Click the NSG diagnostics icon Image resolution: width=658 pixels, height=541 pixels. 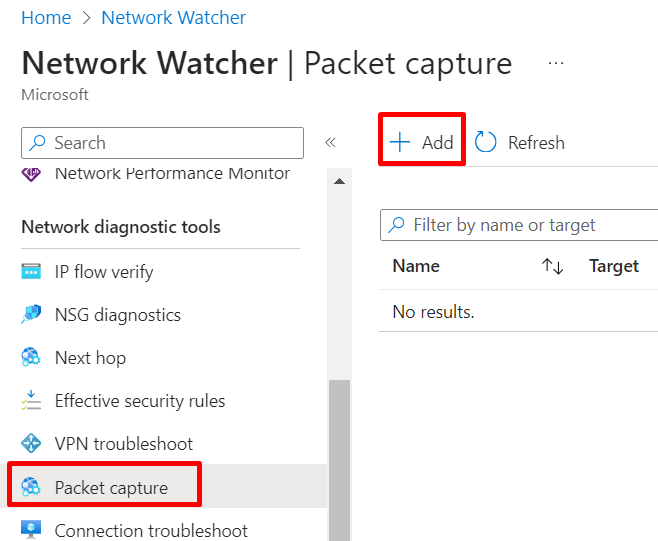(31, 314)
